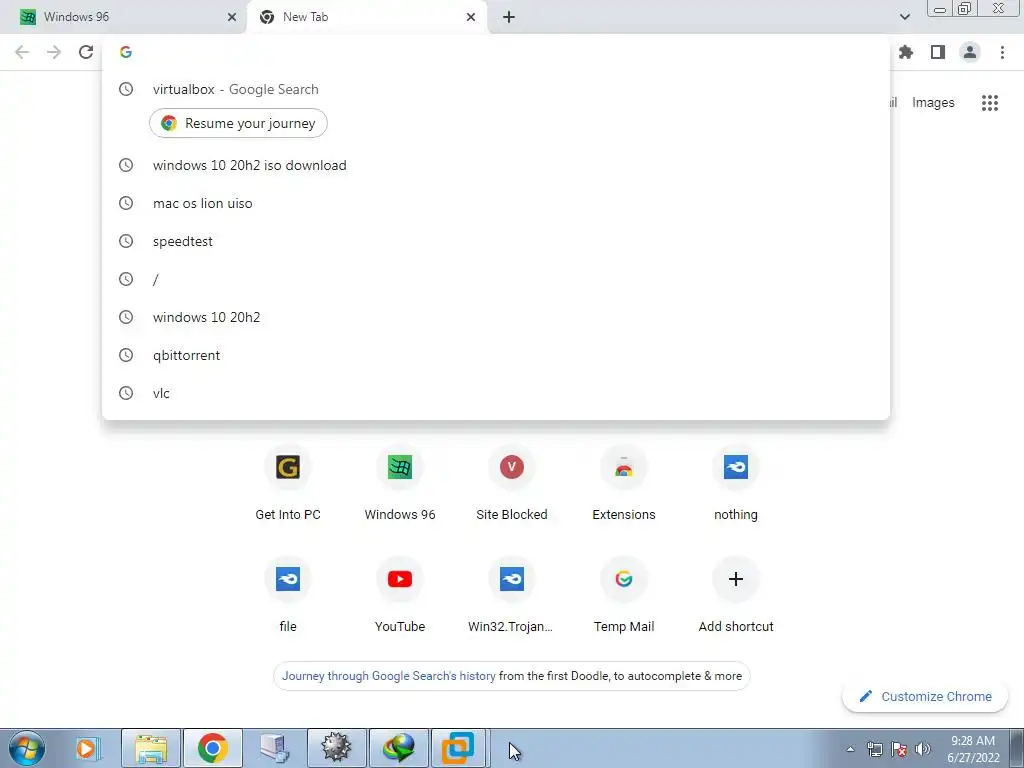Open the Windows 96 shortcut tile
Viewport: 1024px width, 768px height.
click(400, 484)
